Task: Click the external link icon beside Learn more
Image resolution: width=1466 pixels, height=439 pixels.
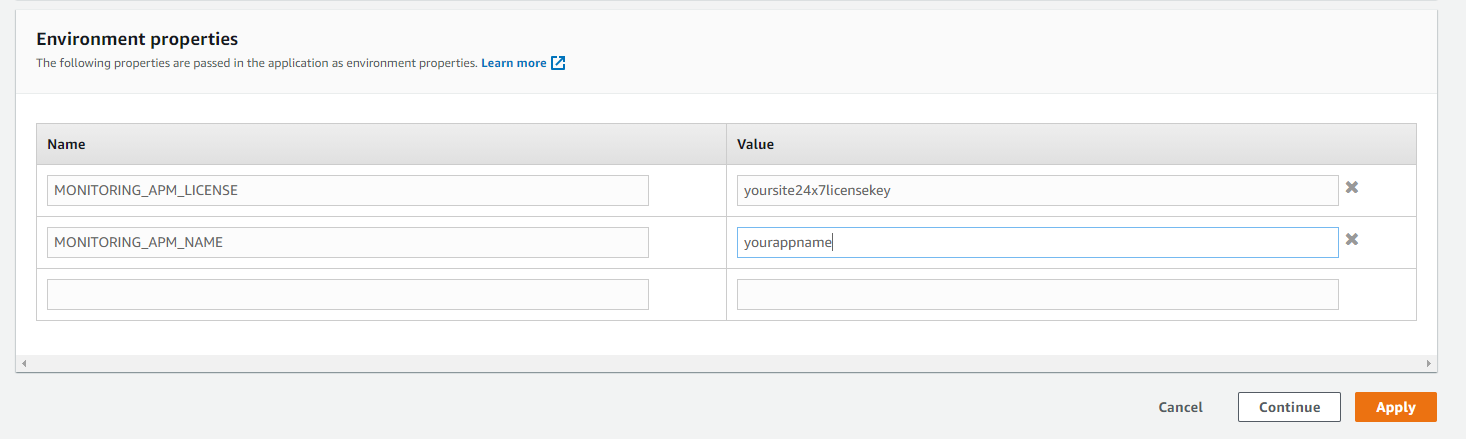Action: pyautogui.click(x=558, y=63)
